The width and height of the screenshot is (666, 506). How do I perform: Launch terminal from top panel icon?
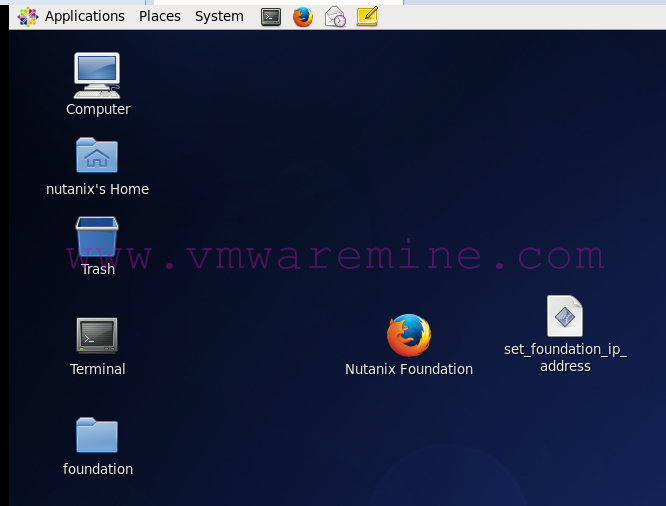[x=271, y=17]
